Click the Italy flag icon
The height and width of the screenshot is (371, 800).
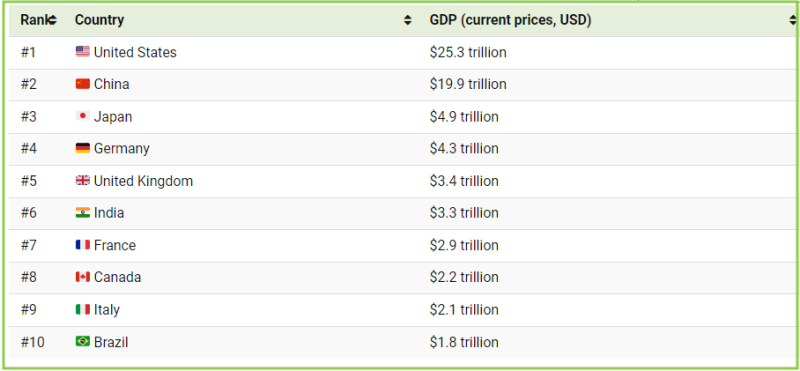click(x=83, y=309)
